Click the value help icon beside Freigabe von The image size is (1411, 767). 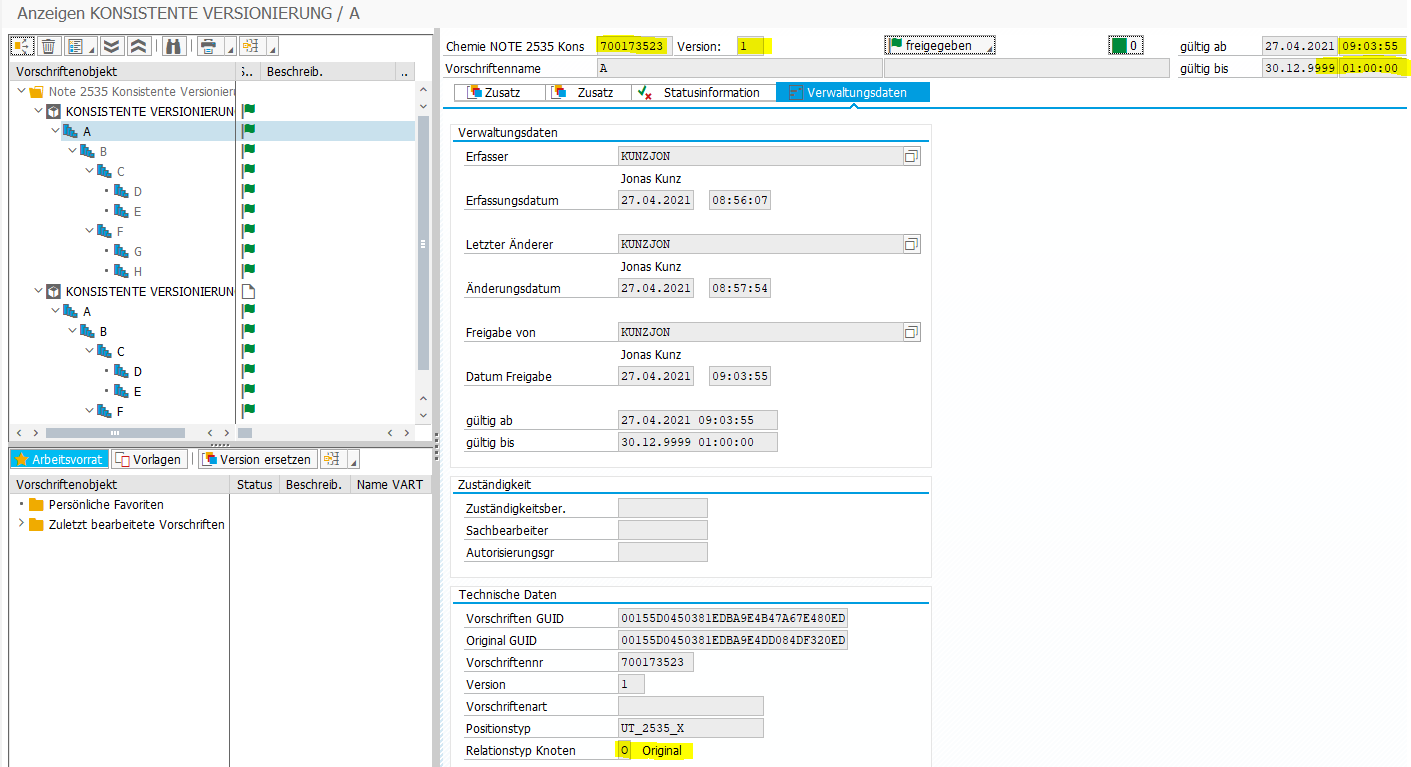[910, 332]
